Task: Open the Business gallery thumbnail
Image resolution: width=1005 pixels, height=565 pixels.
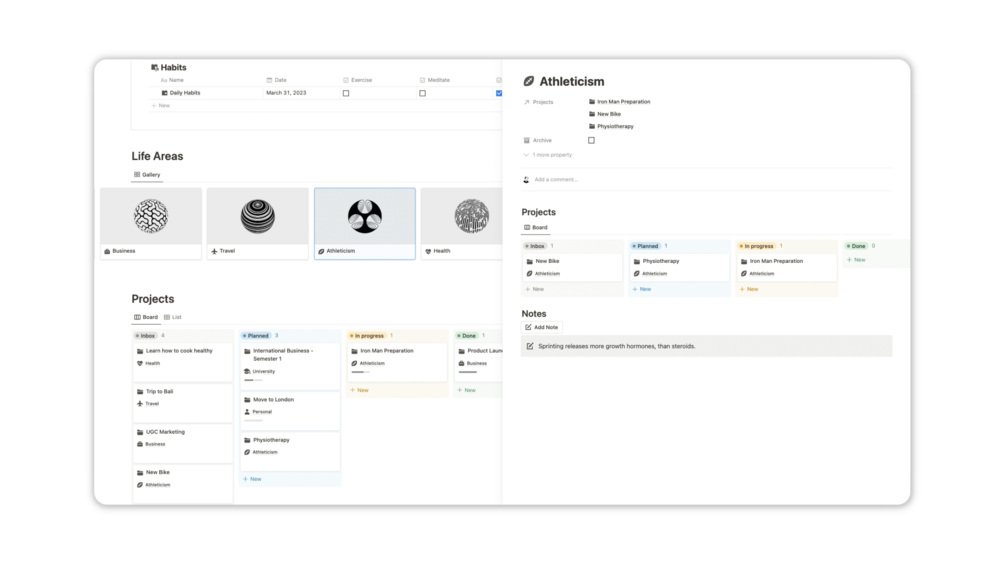Action: 151,216
